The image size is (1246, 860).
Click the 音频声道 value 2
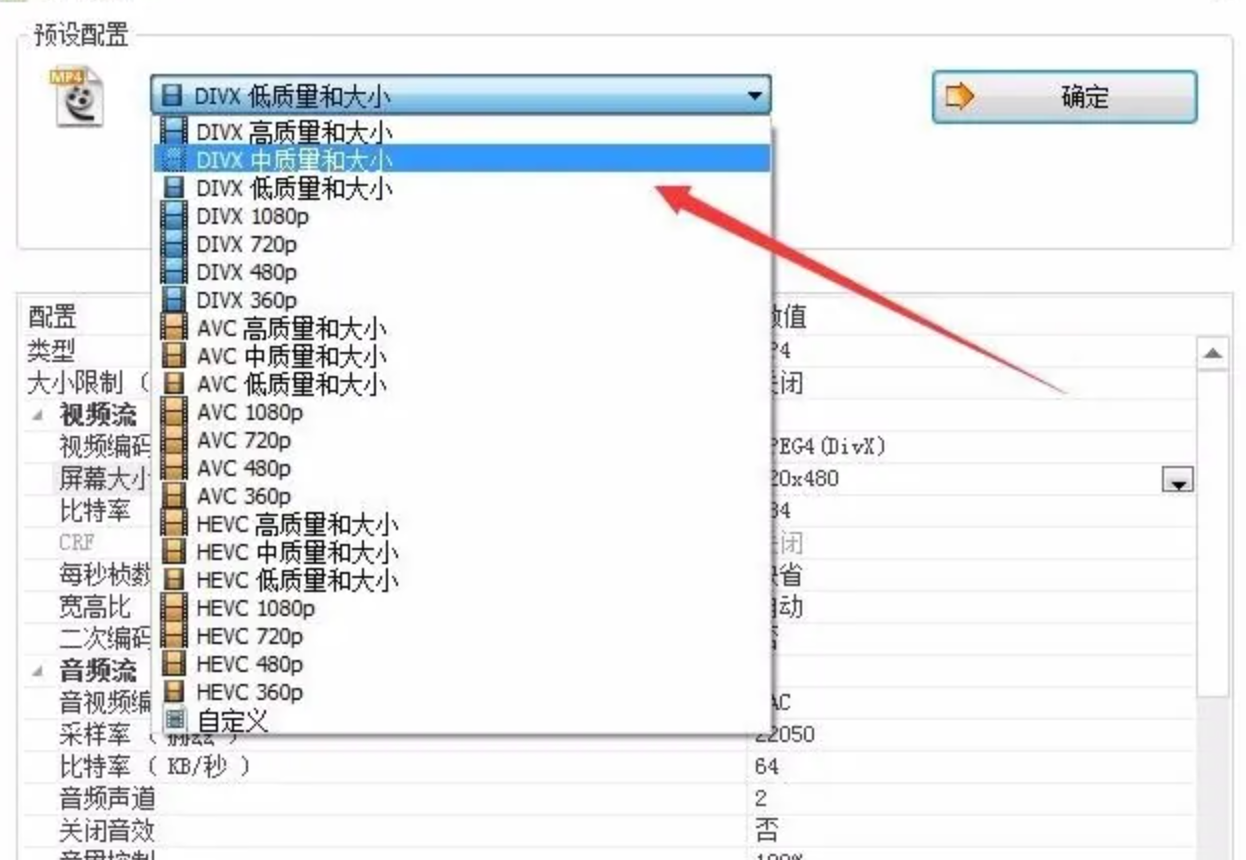pyautogui.click(x=762, y=799)
